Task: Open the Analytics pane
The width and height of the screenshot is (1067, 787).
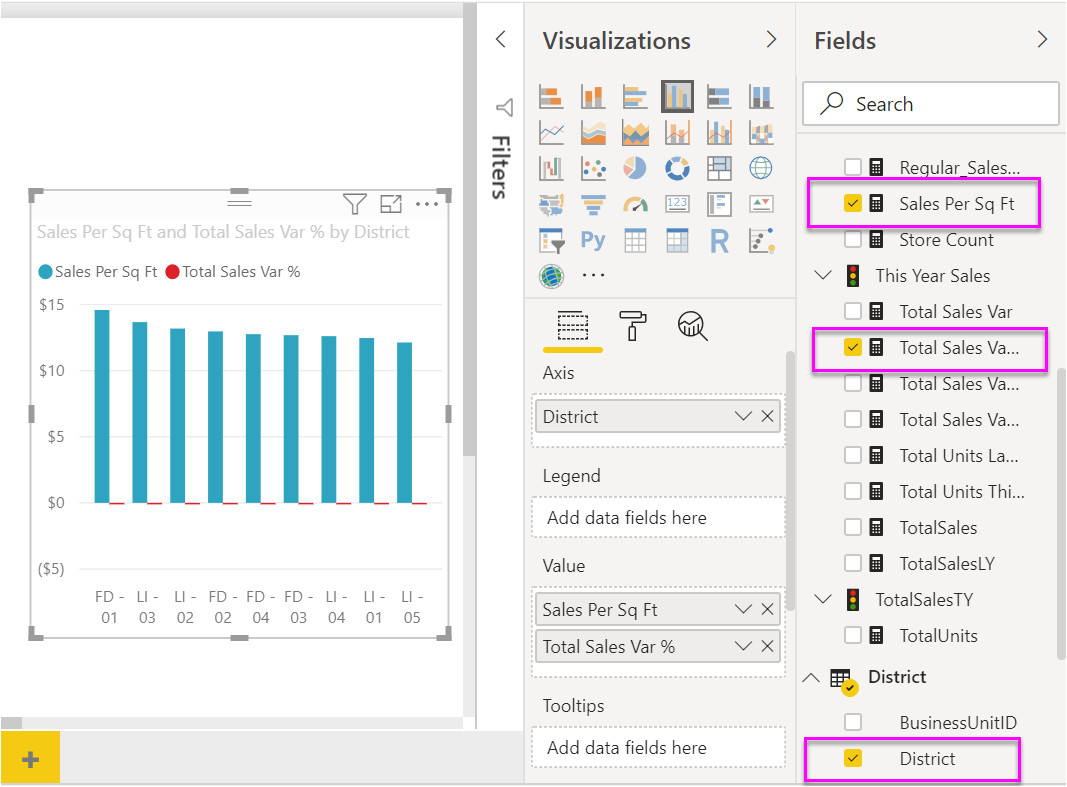Action: (x=692, y=327)
